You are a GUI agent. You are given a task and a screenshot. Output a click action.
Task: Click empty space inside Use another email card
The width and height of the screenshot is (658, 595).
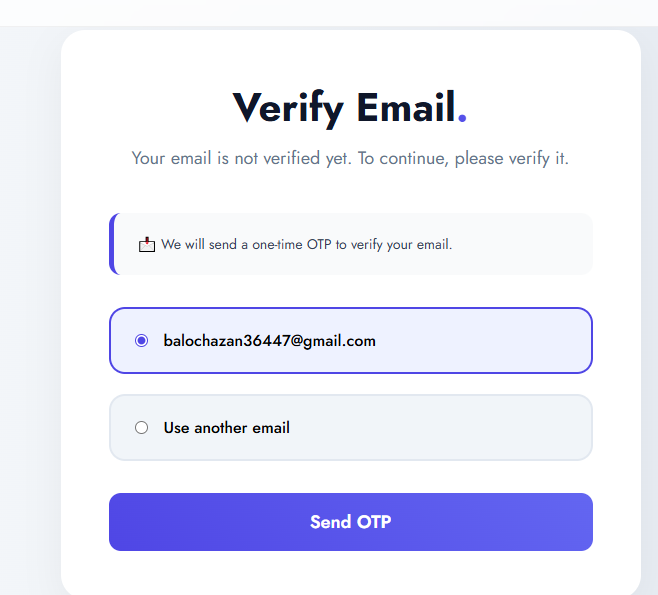(441, 428)
